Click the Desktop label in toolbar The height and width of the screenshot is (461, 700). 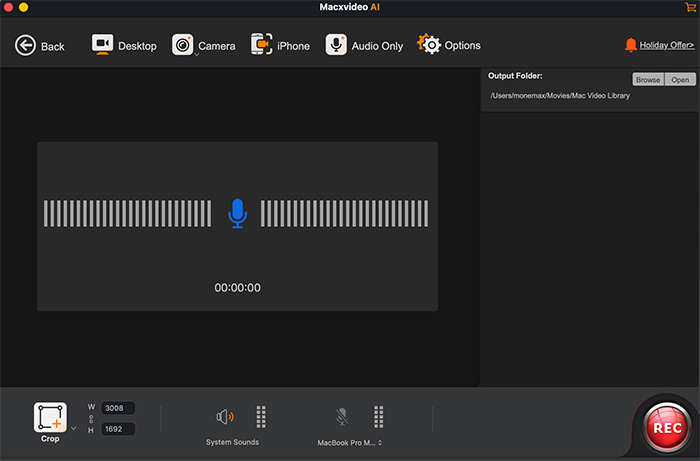tap(138, 46)
